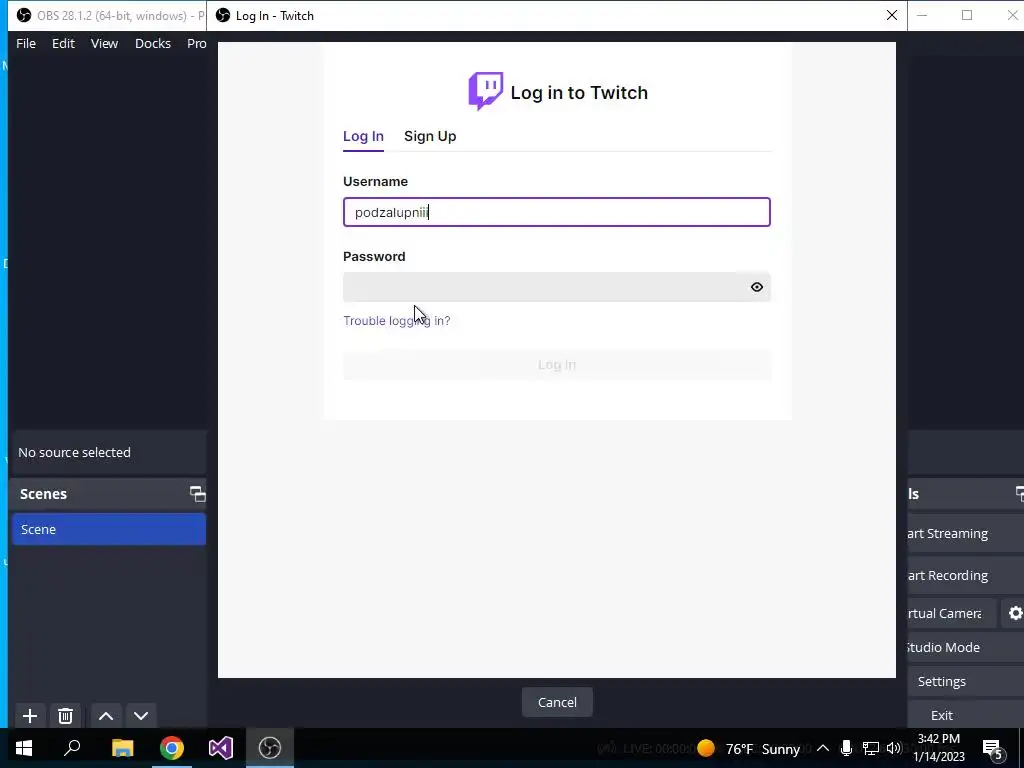Remove scene using trash icon
This screenshot has width=1024, height=768.
[x=65, y=716]
